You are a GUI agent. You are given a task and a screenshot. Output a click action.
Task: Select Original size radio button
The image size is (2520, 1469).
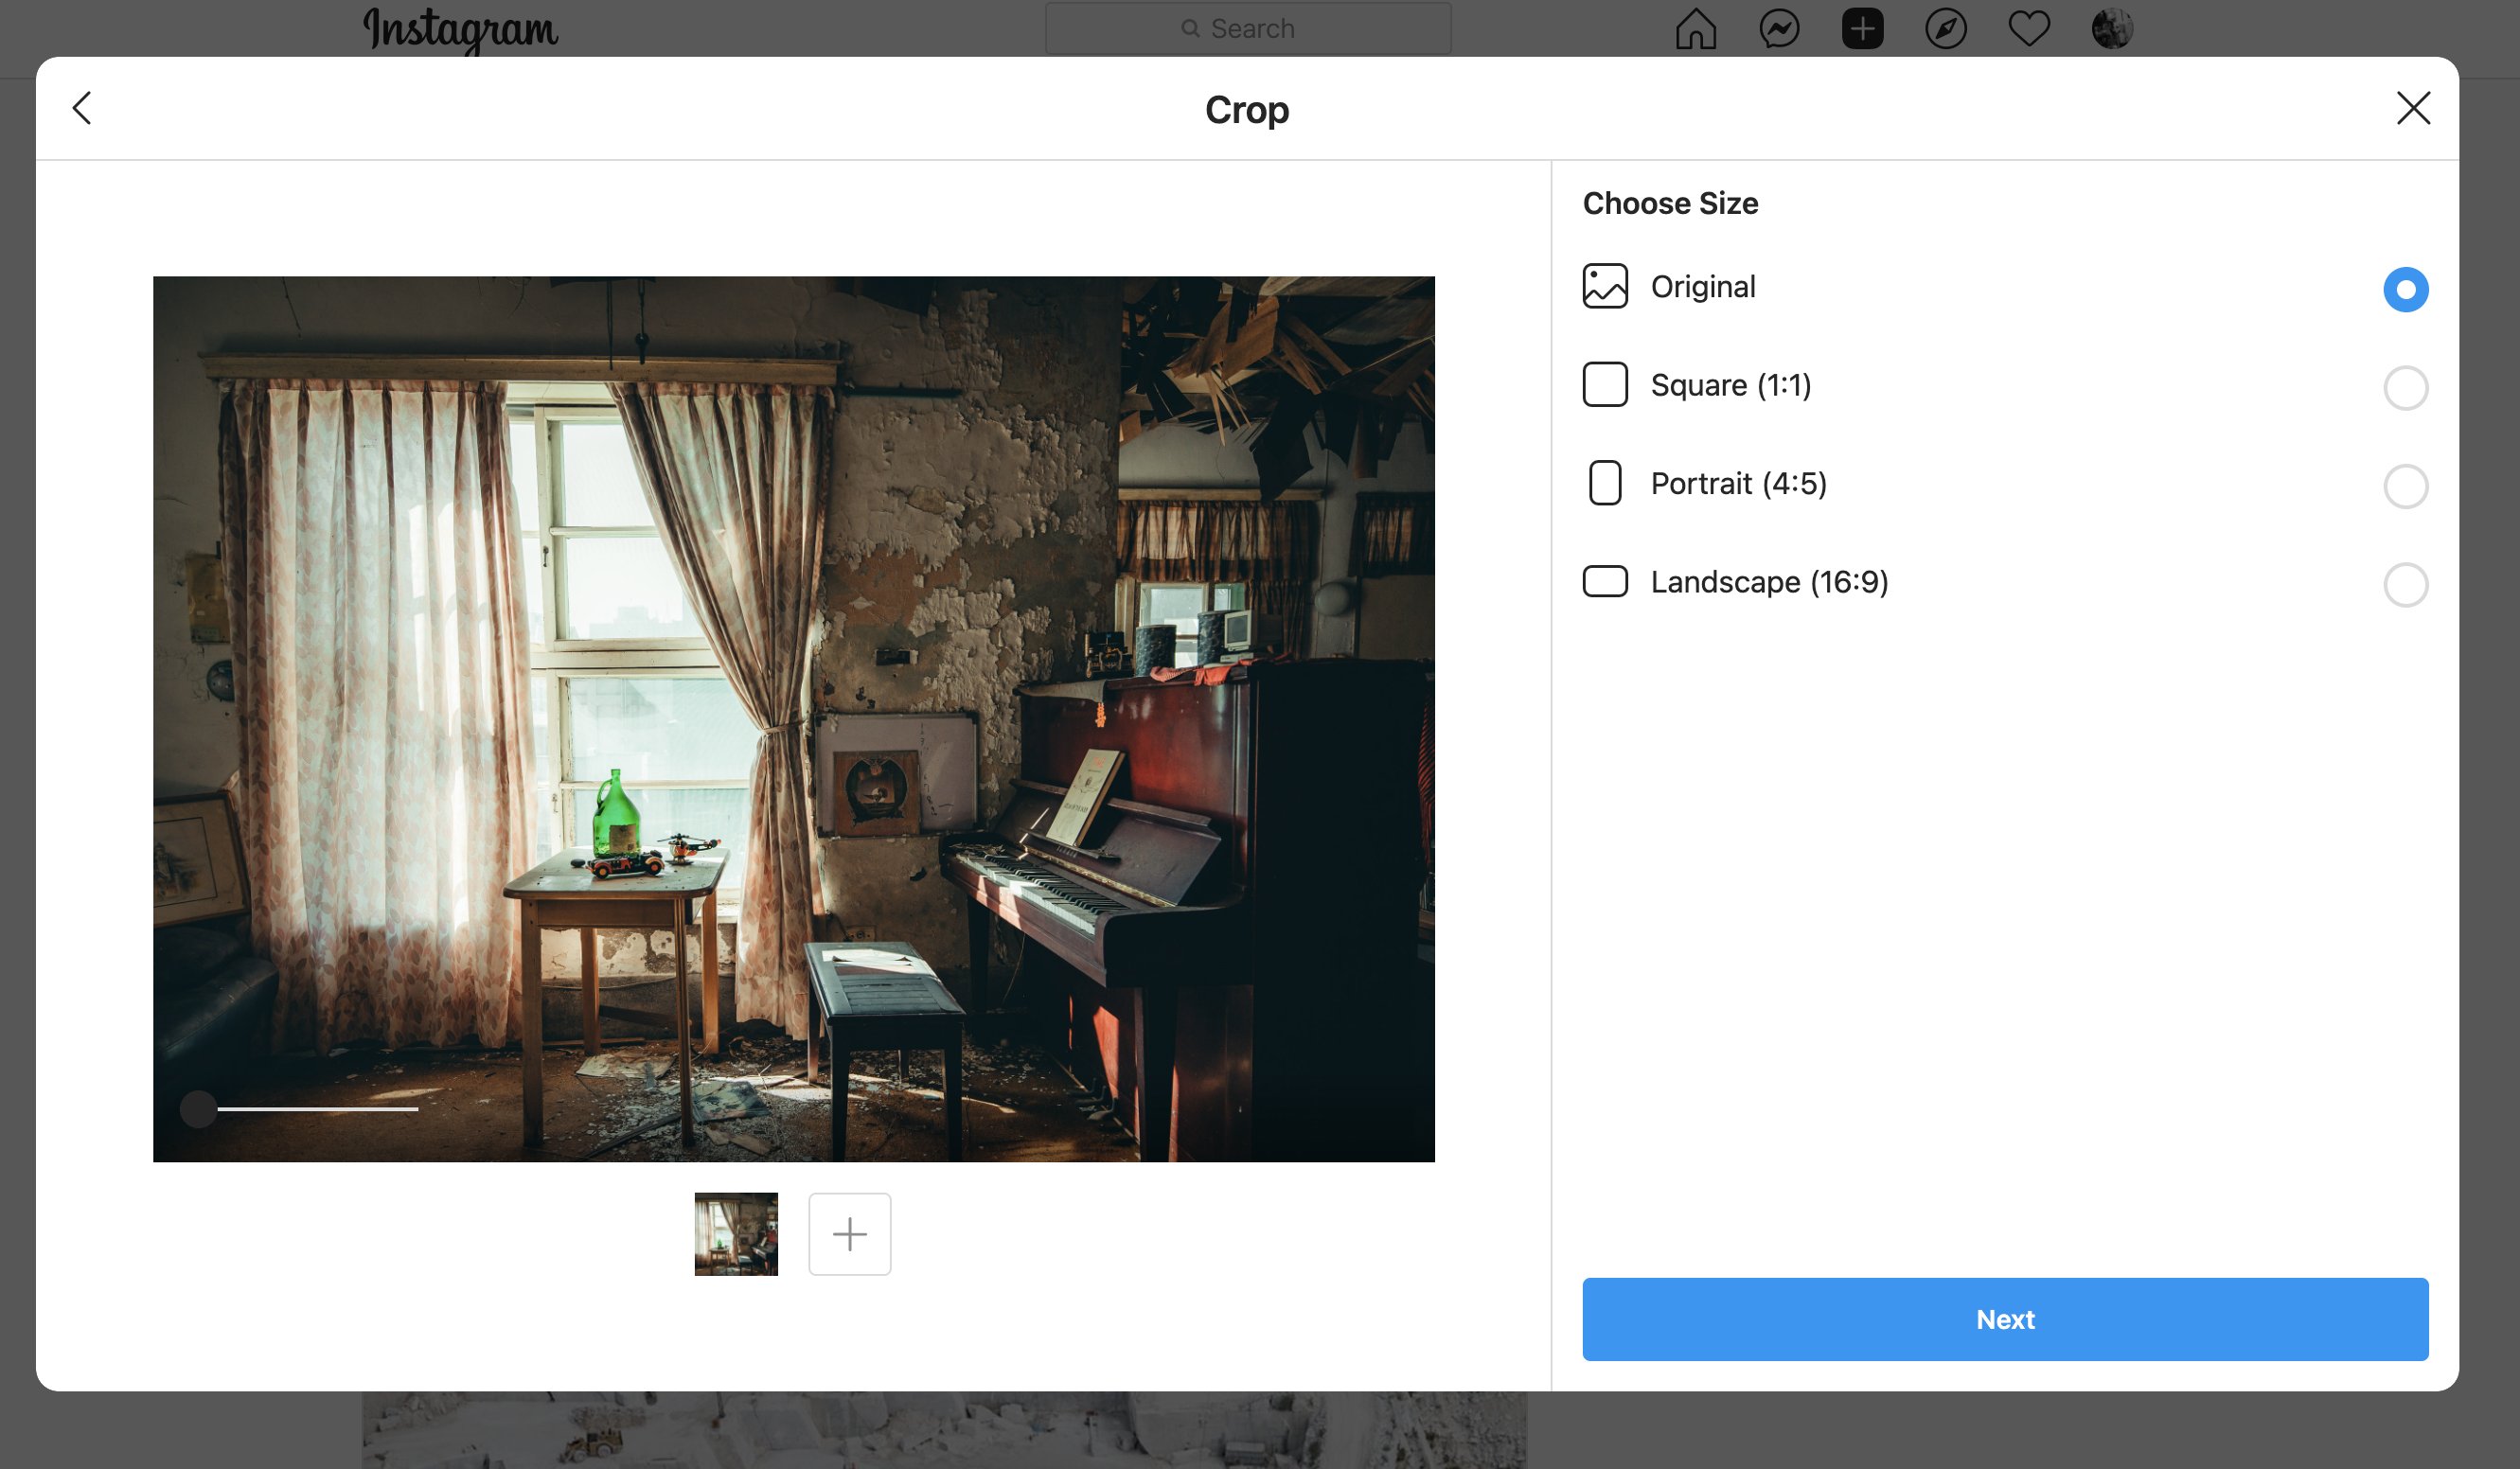[2405, 289]
